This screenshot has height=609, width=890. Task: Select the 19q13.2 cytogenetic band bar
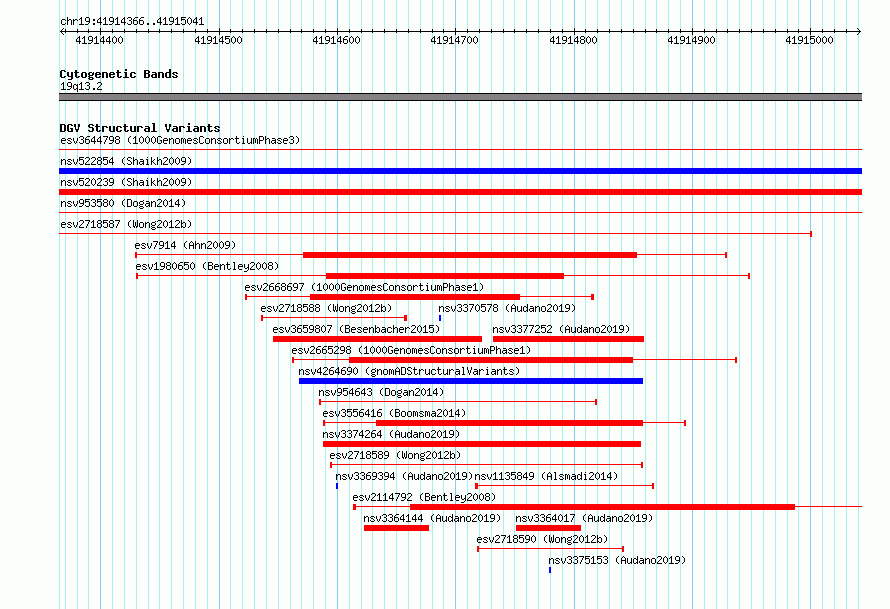[x=460, y=97]
